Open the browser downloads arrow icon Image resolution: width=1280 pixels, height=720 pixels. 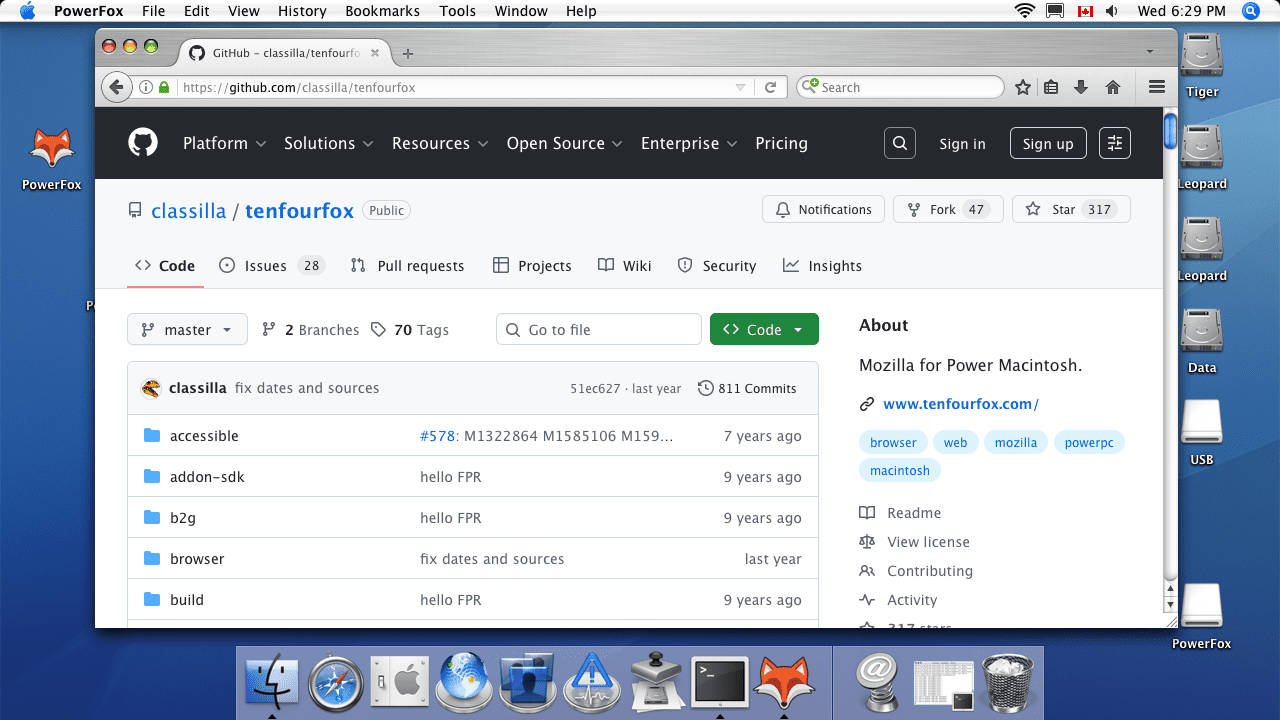point(1081,87)
